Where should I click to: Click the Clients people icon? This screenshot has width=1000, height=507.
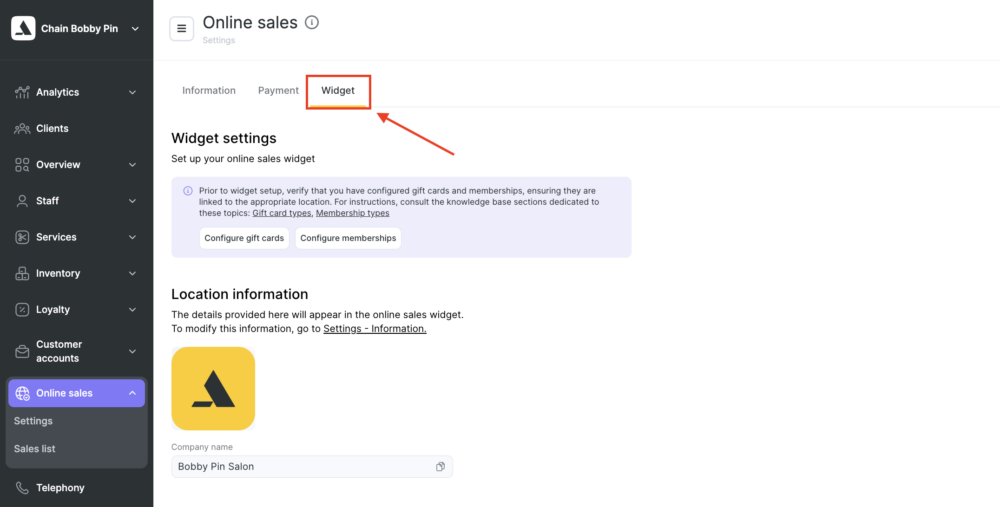(22, 129)
